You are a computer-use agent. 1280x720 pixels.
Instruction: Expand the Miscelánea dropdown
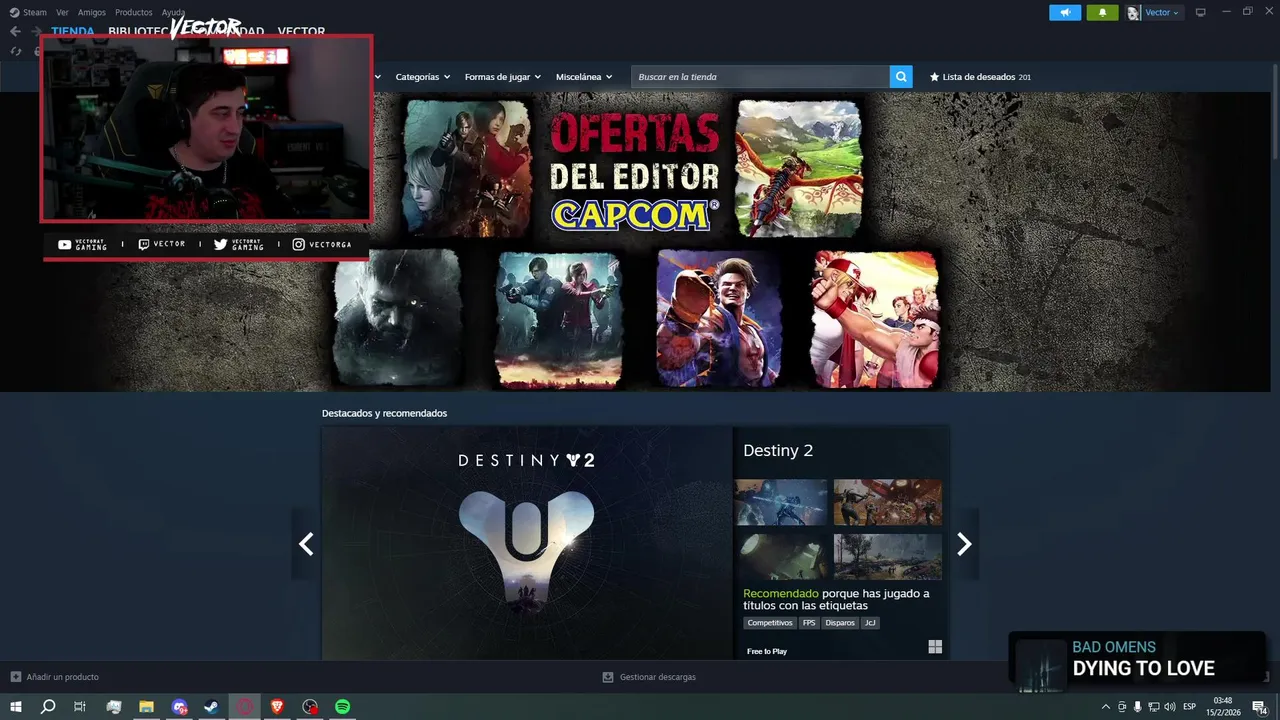[x=586, y=77]
